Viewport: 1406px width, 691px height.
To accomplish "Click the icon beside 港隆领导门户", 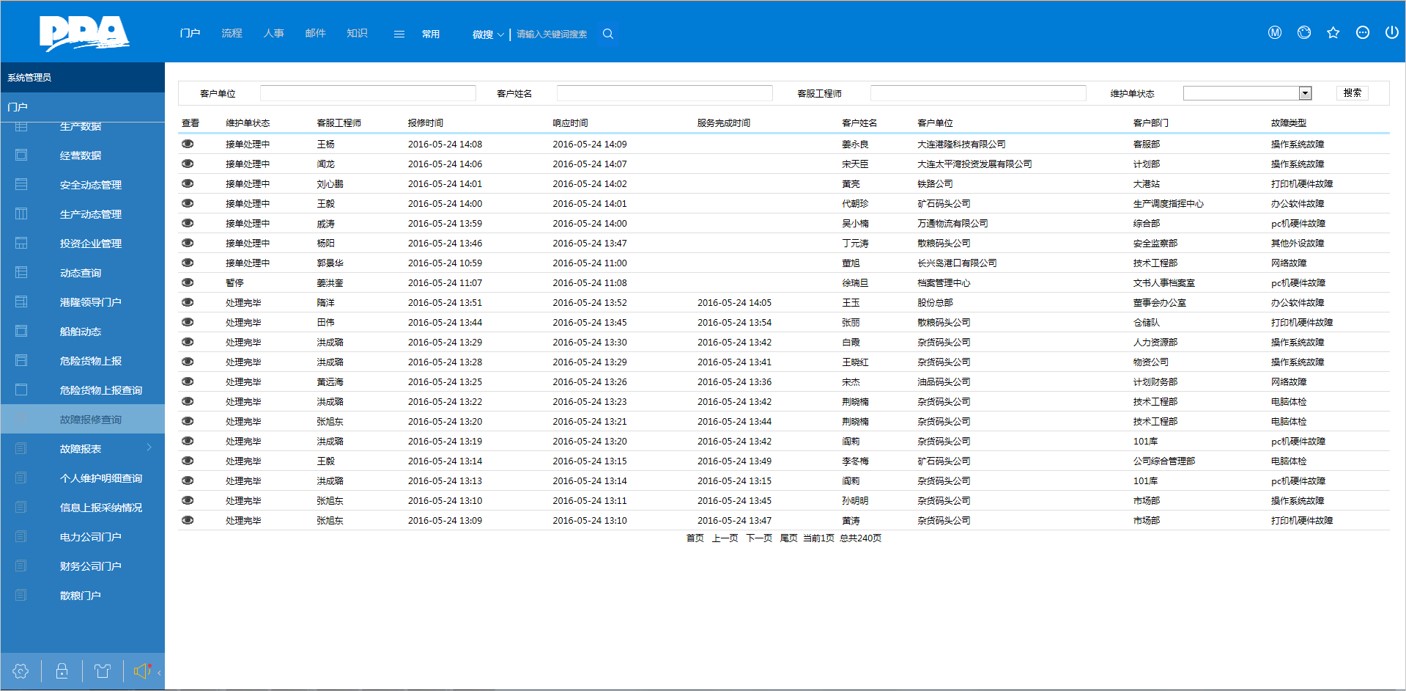I will click(21, 302).
